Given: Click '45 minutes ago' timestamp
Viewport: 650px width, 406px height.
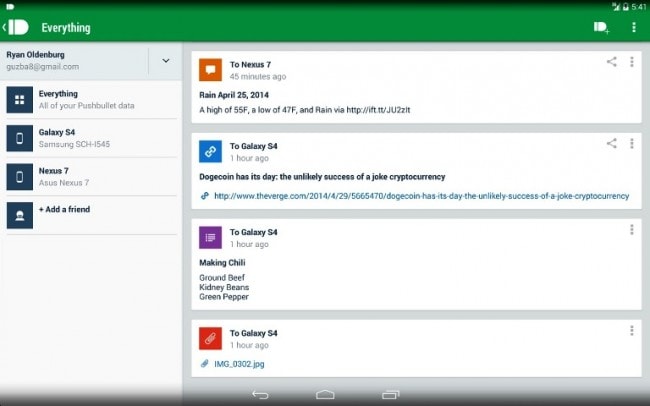Looking at the screenshot, I should [x=258, y=77].
